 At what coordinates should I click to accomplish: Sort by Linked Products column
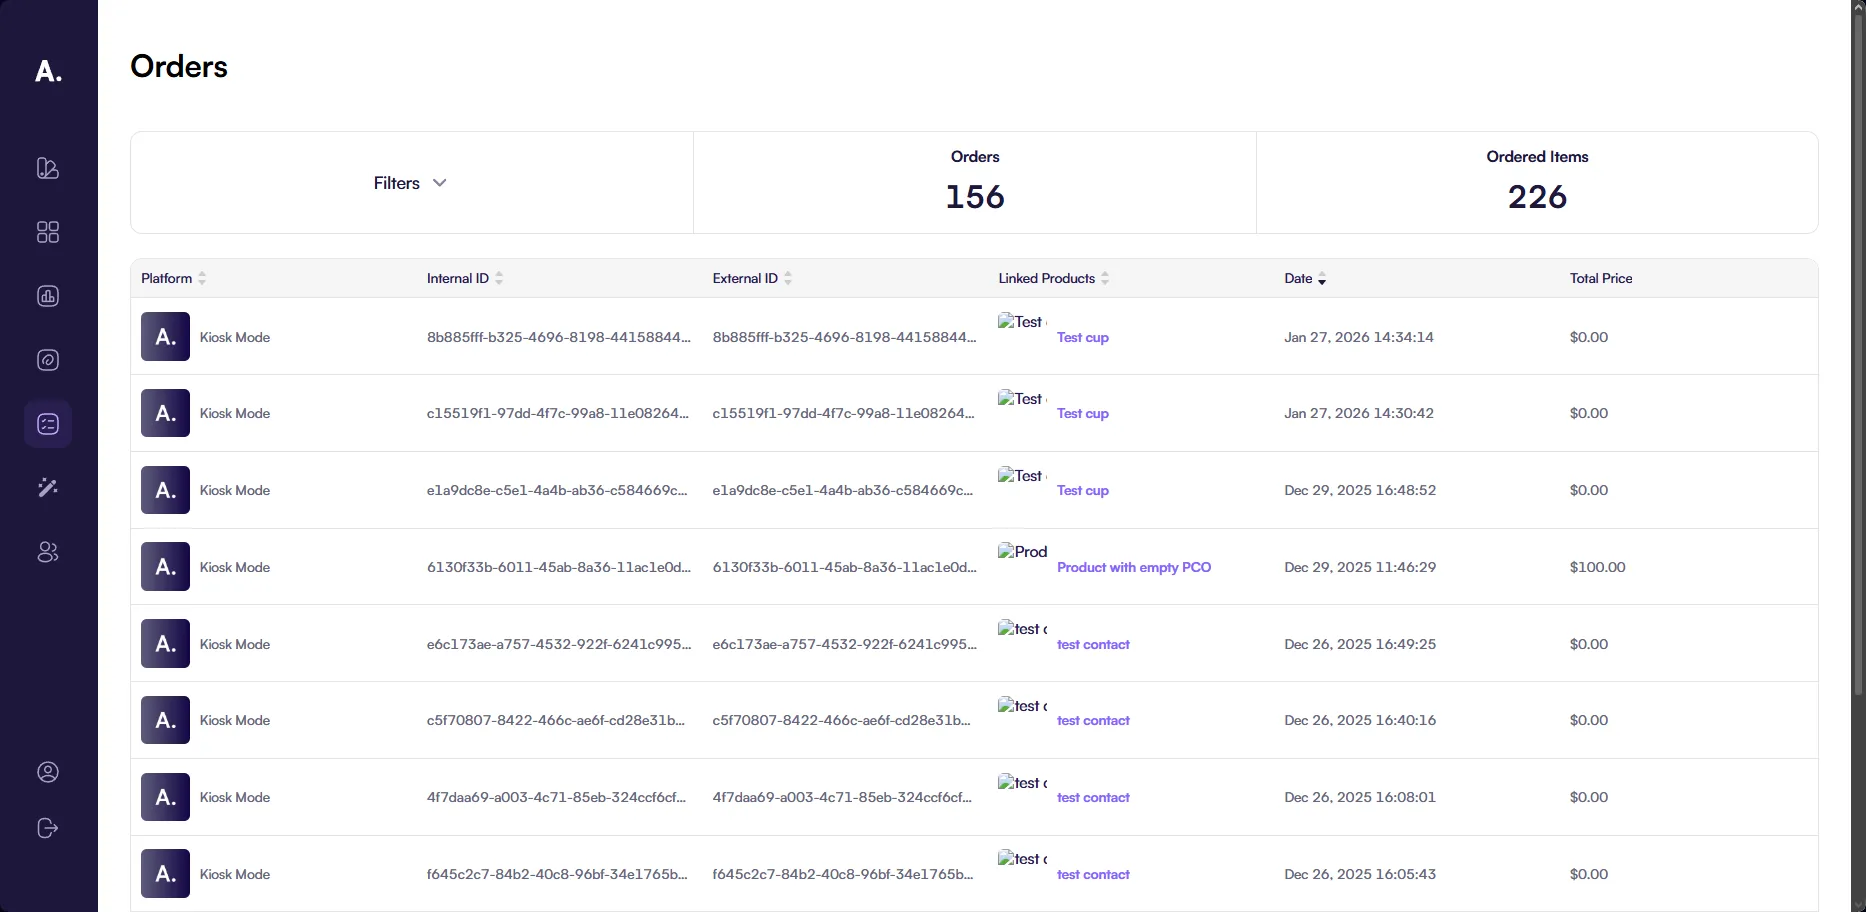click(1053, 278)
